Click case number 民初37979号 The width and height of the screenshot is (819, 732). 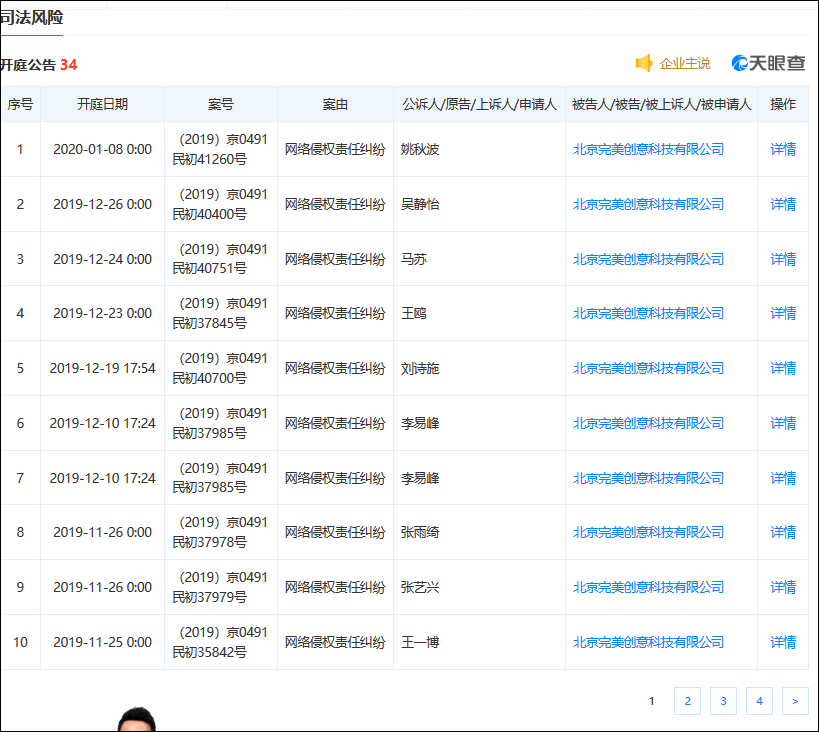click(x=209, y=597)
